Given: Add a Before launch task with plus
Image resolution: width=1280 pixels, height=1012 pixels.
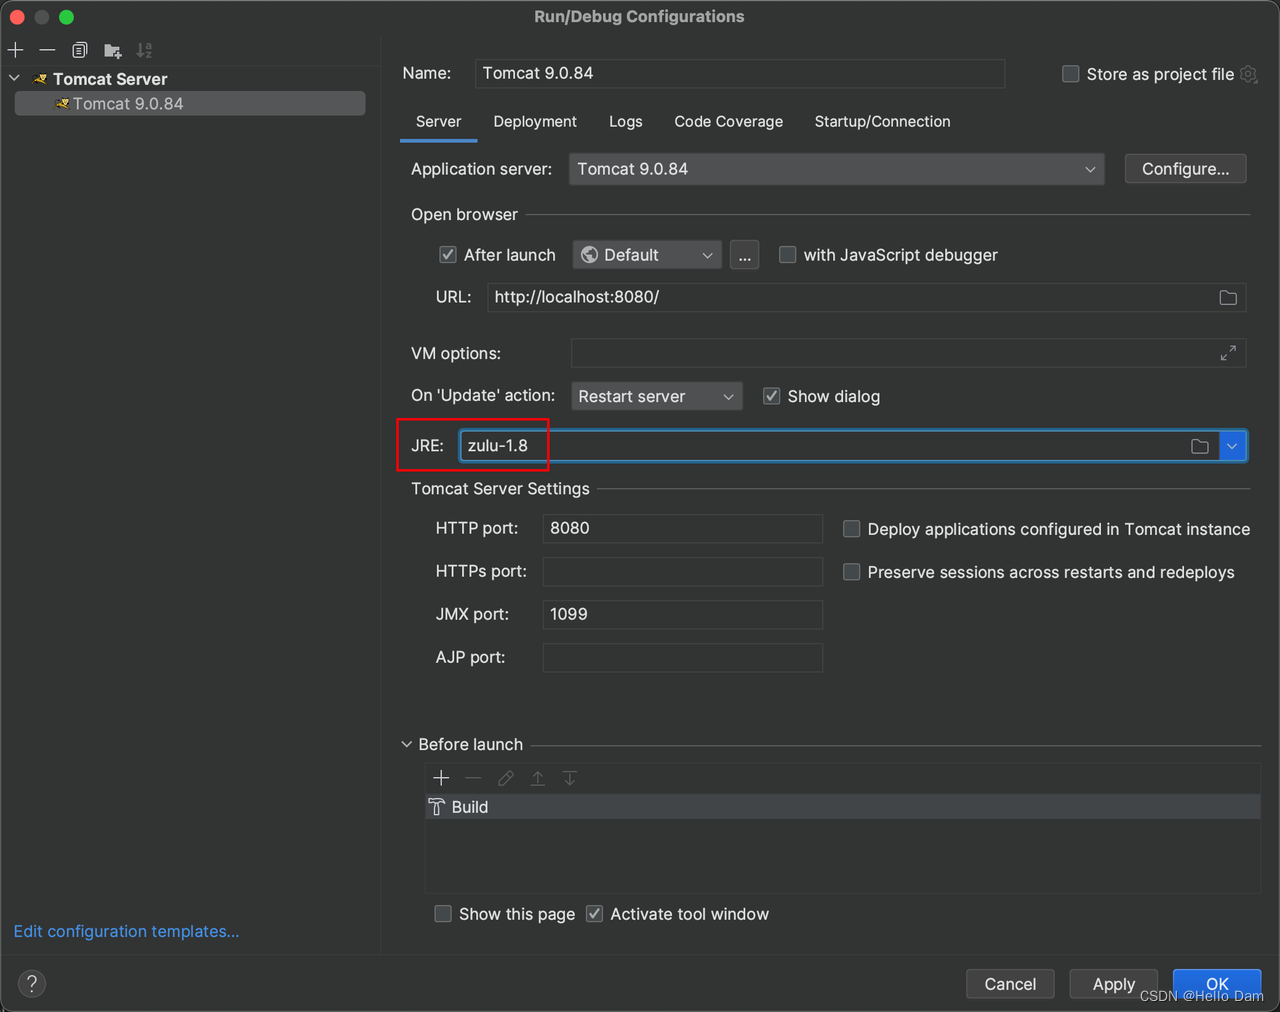Looking at the screenshot, I should point(441,778).
